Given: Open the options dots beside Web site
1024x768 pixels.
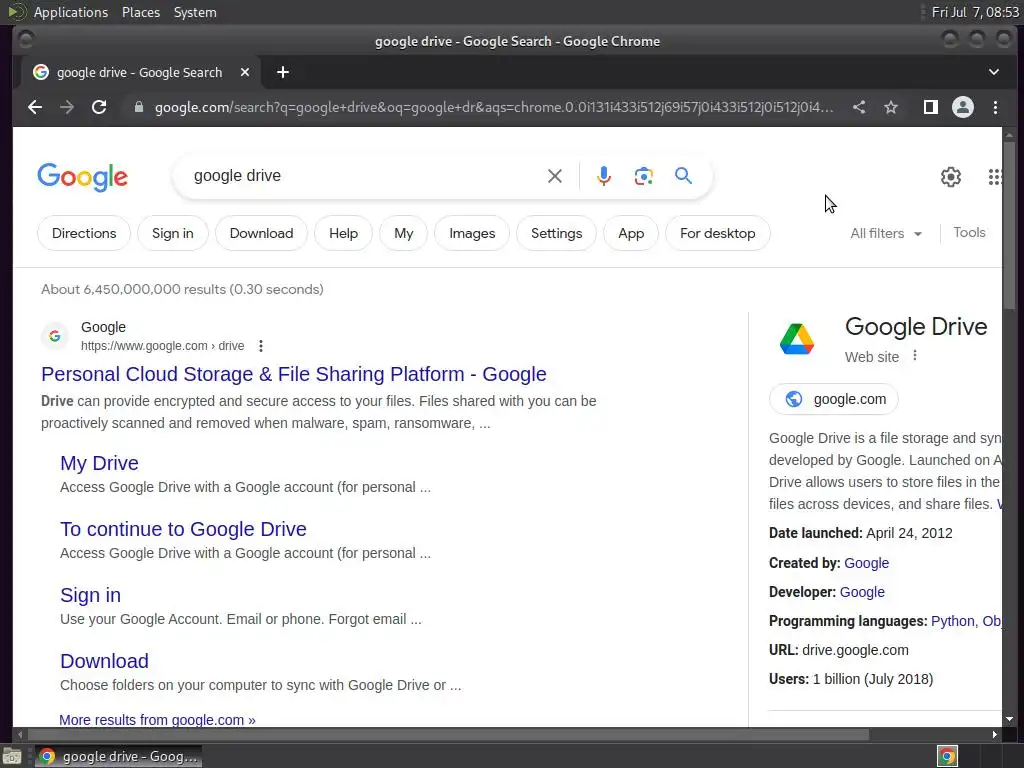Looking at the screenshot, I should click(x=915, y=355).
